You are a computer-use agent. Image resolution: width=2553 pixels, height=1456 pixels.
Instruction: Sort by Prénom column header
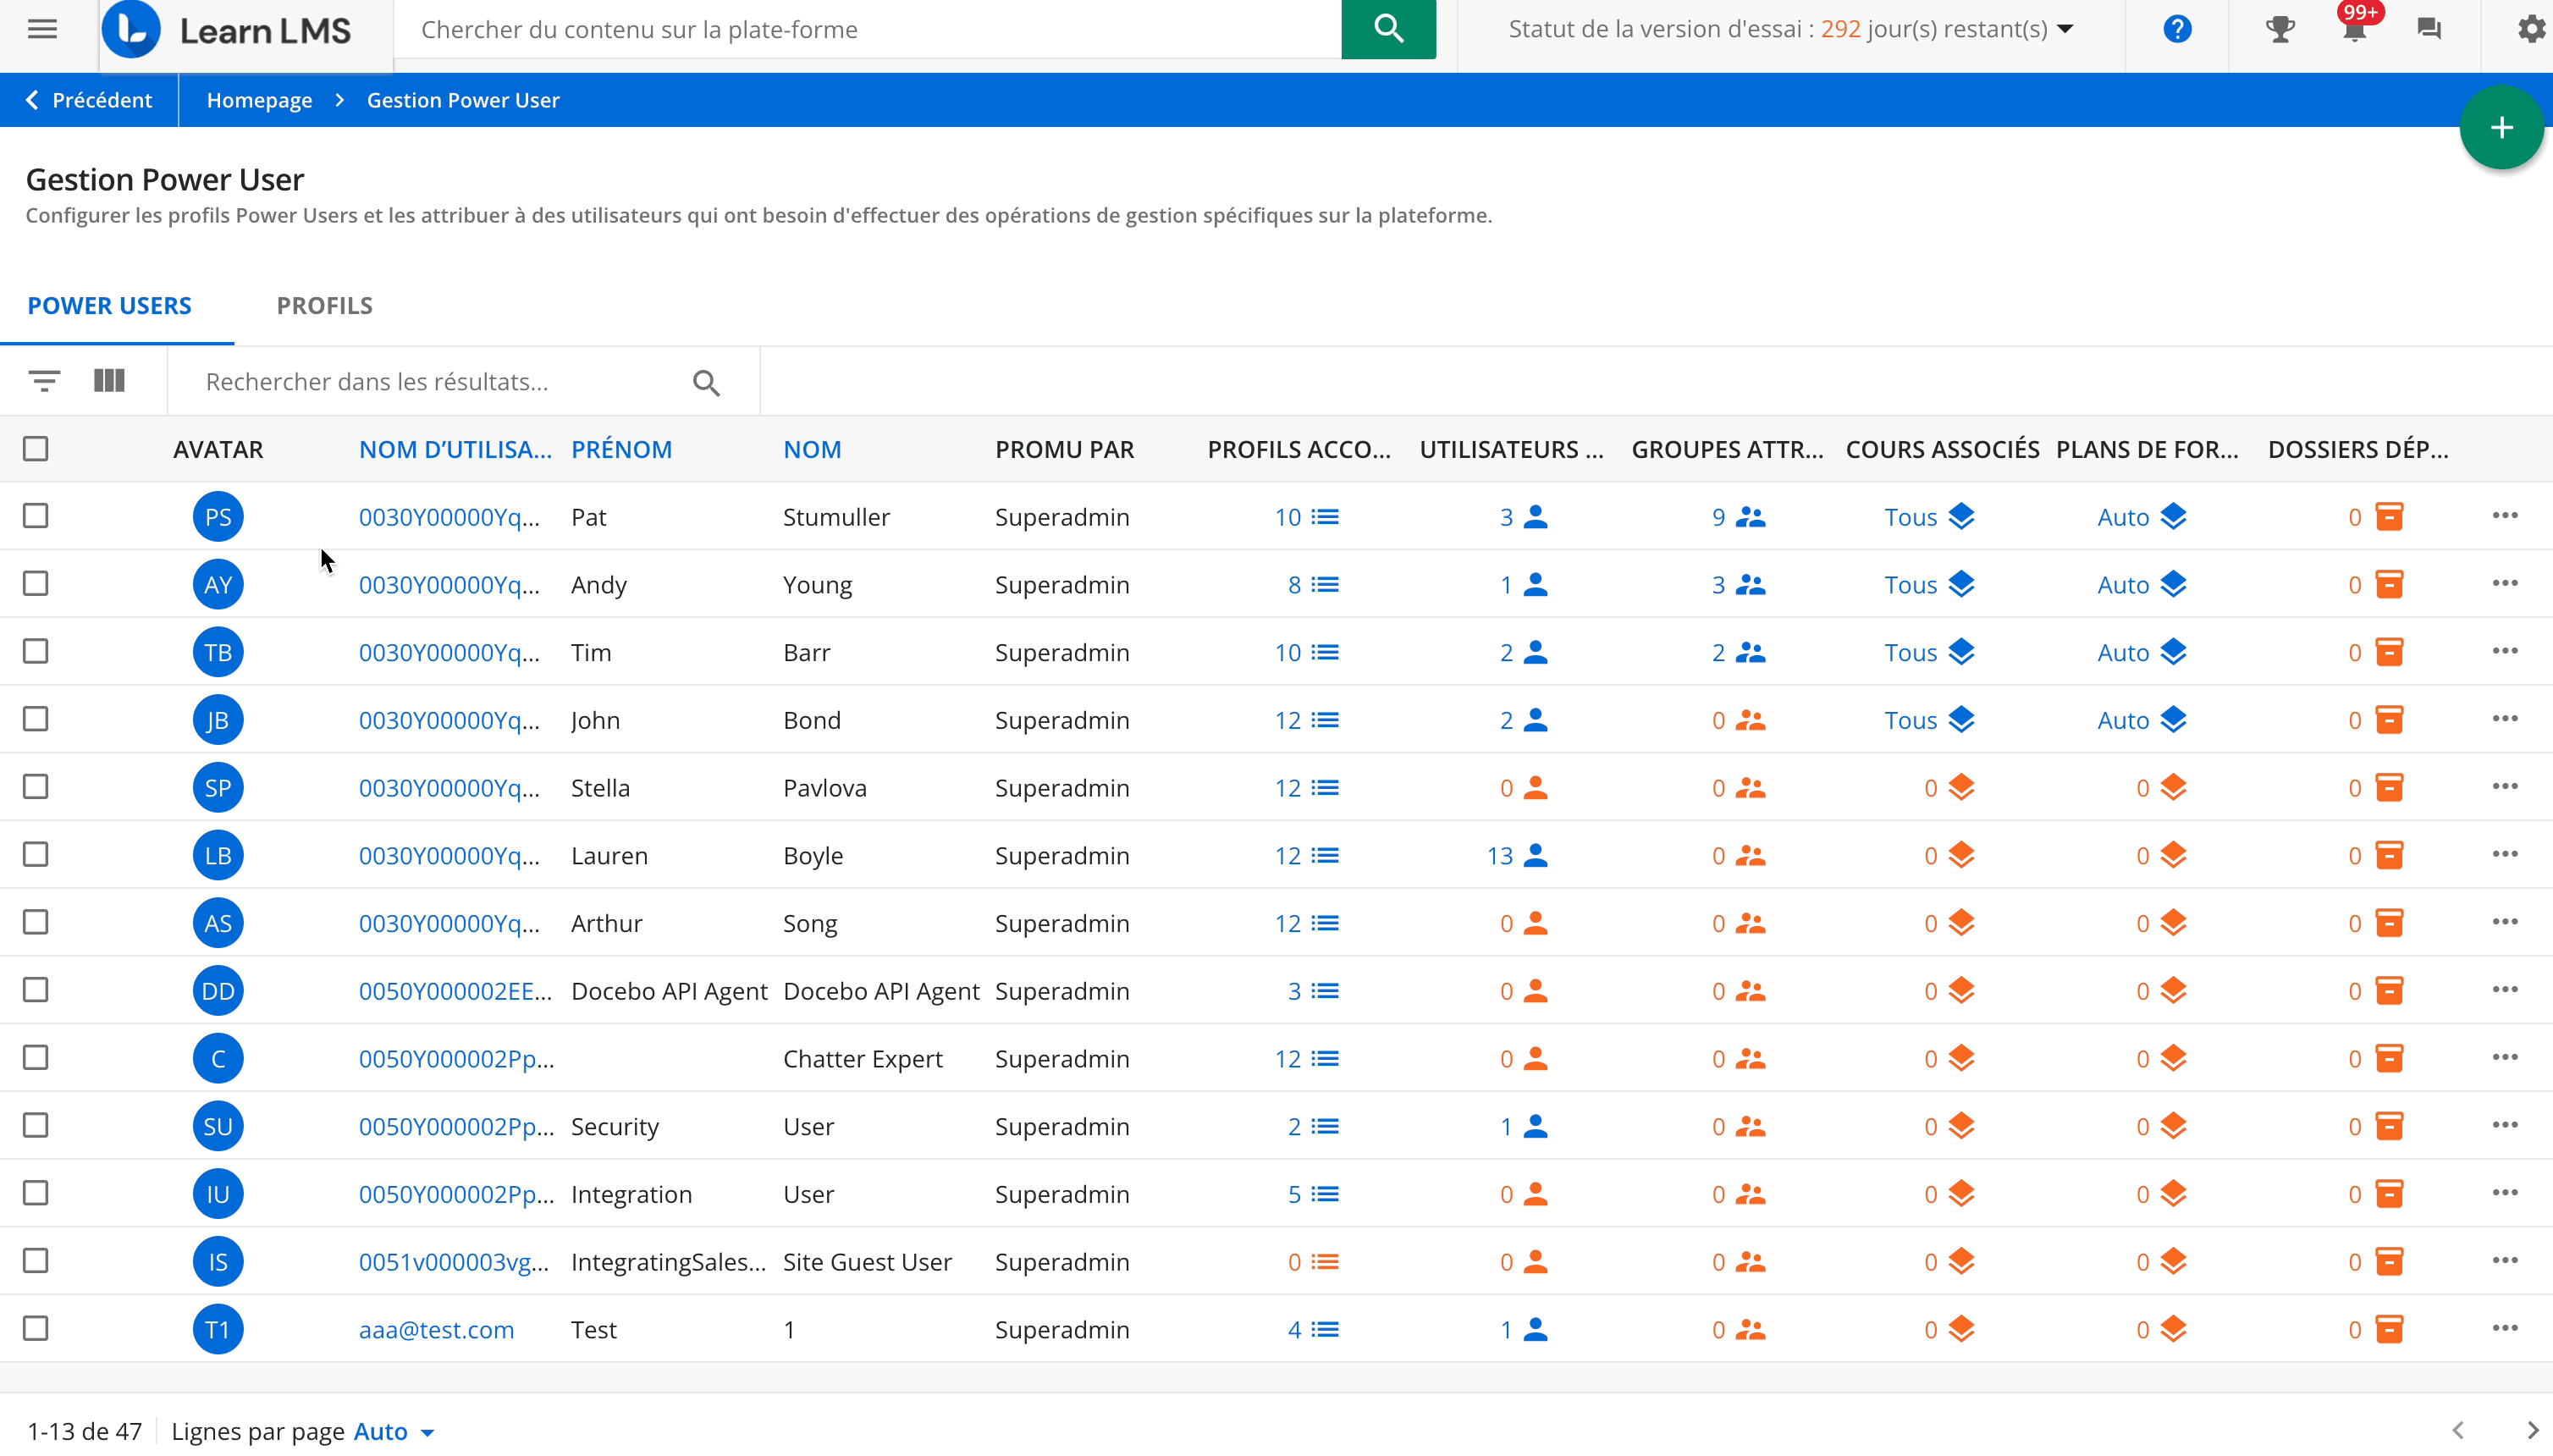point(621,450)
